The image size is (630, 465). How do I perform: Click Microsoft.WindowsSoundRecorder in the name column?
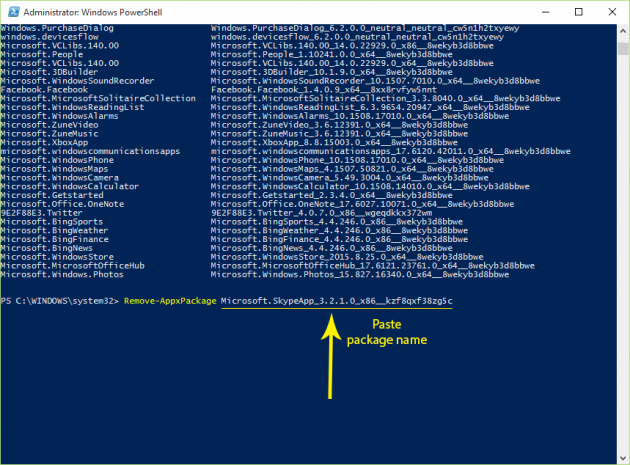coord(77,81)
